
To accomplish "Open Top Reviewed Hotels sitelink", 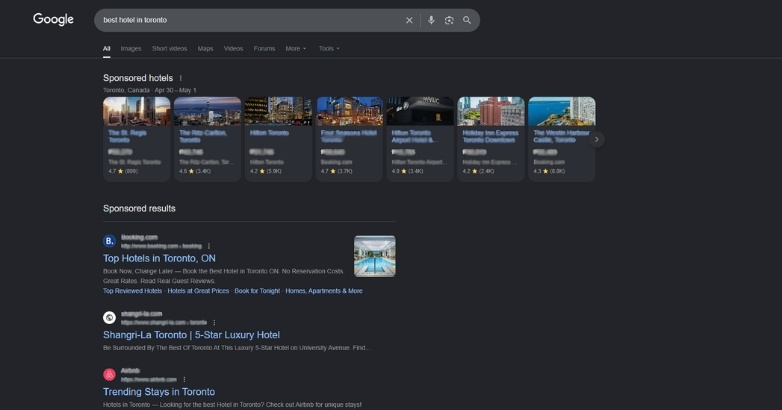I will click(132, 291).
